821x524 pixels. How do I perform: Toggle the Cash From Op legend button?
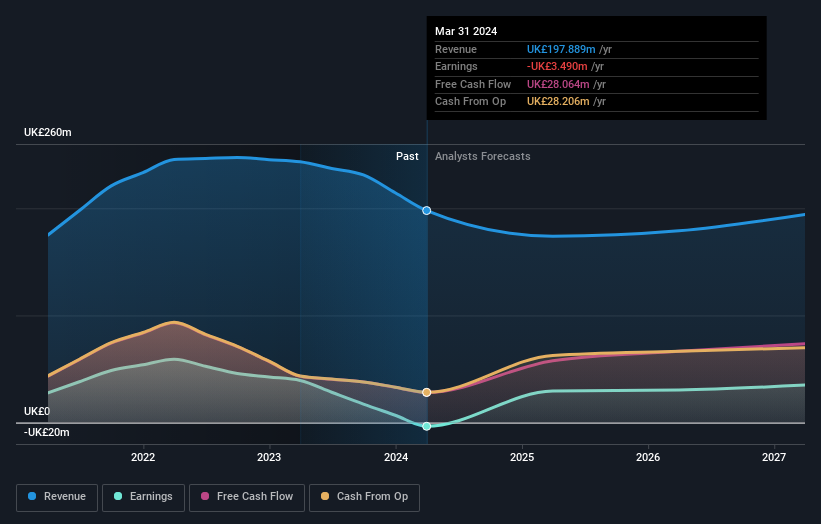coord(364,497)
